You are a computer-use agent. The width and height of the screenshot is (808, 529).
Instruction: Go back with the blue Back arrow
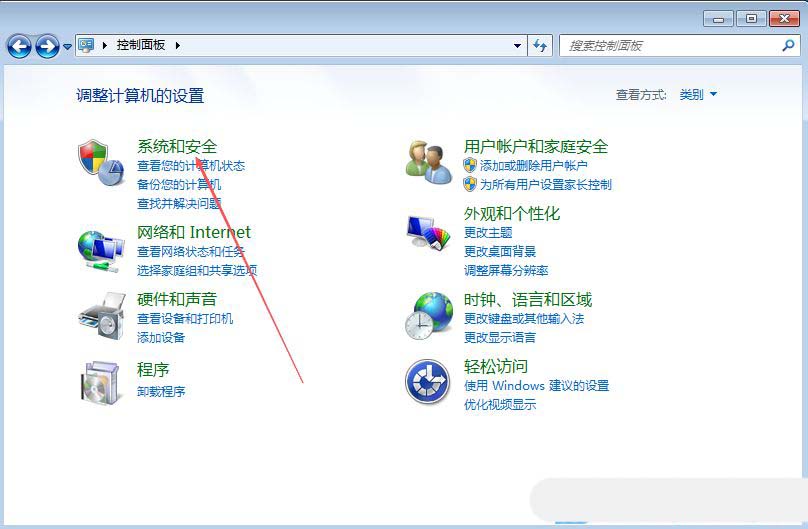[x=19, y=46]
